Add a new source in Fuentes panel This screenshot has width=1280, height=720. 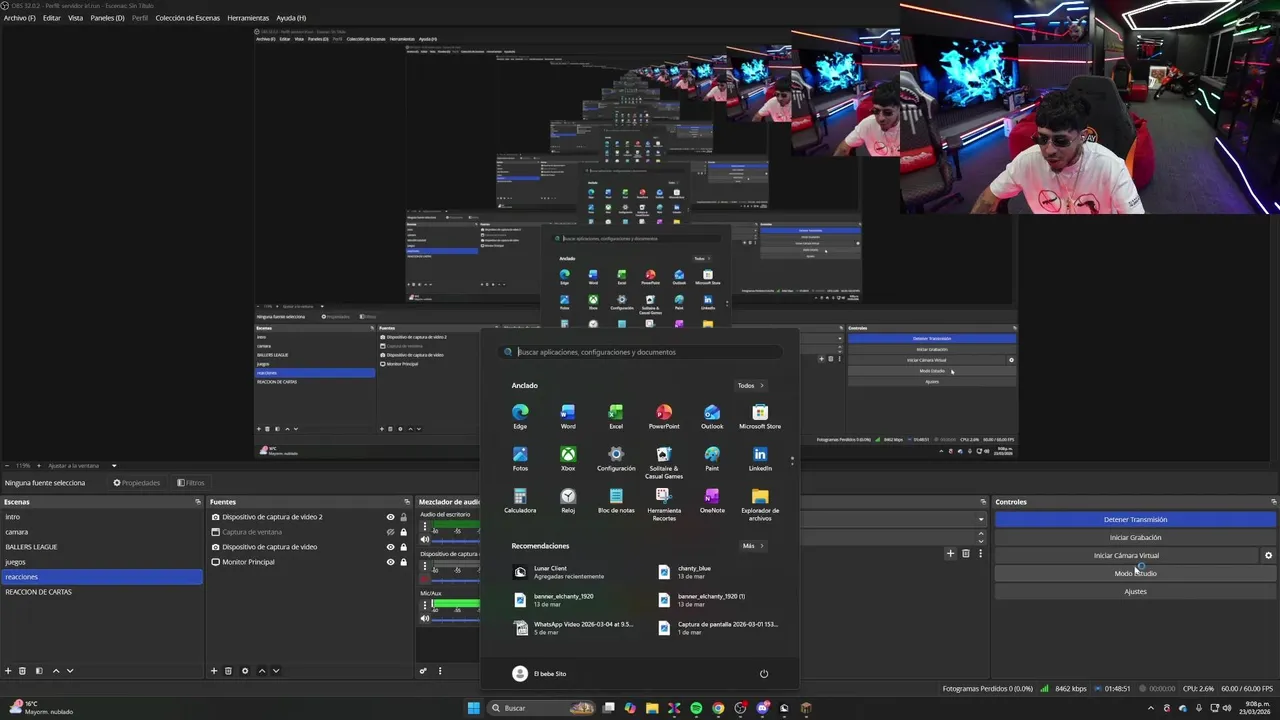click(214, 671)
